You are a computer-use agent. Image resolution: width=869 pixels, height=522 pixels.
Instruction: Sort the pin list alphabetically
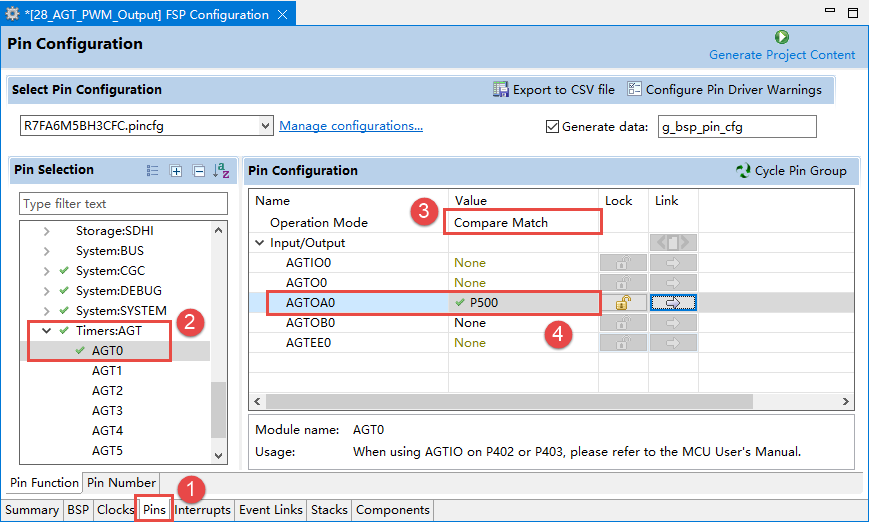coord(221,170)
